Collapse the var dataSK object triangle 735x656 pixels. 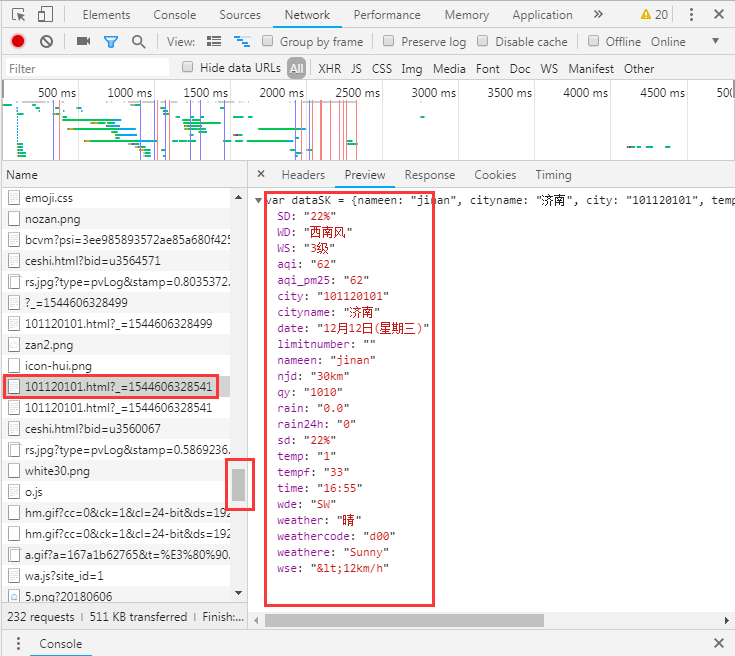(x=258, y=201)
